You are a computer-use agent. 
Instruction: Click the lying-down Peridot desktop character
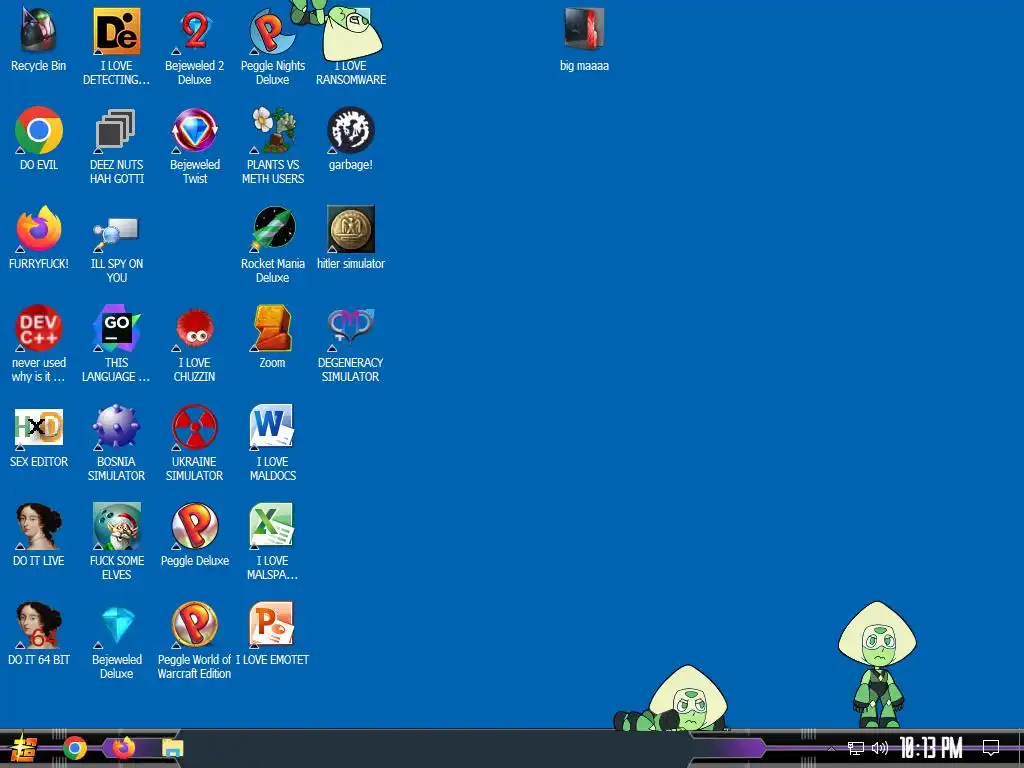671,698
